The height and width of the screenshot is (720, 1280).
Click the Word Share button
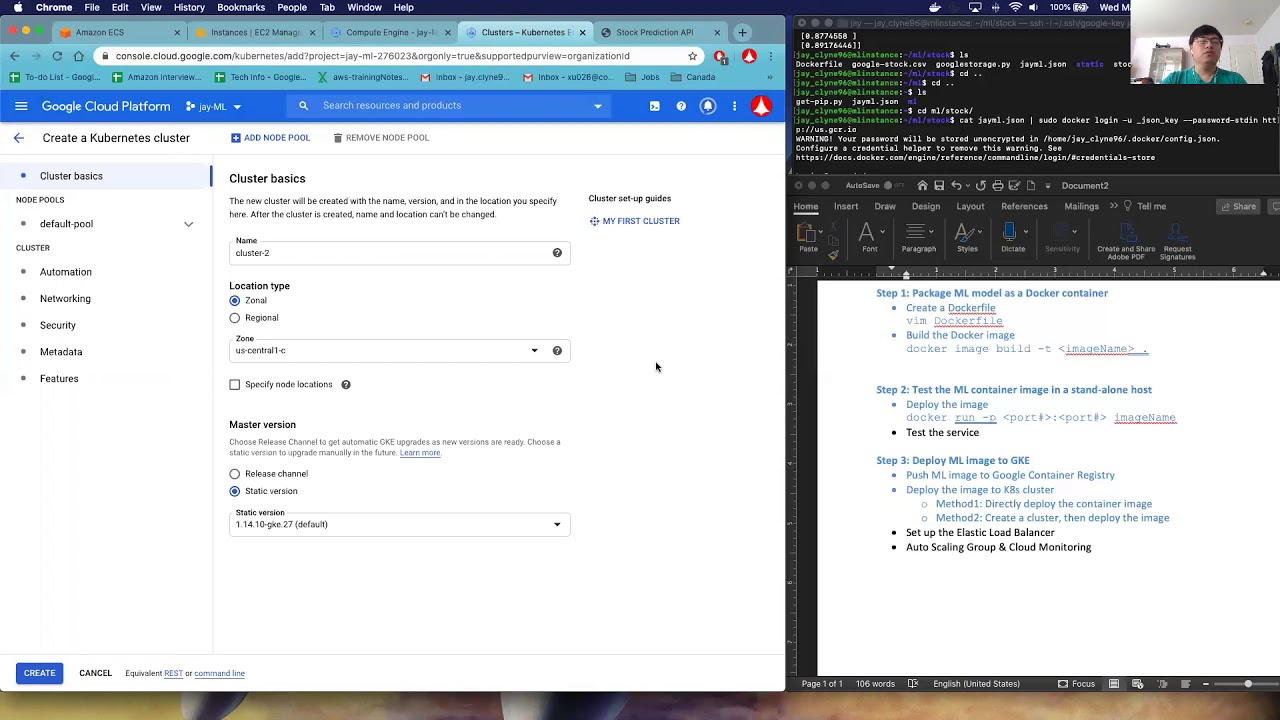[x=1238, y=207]
